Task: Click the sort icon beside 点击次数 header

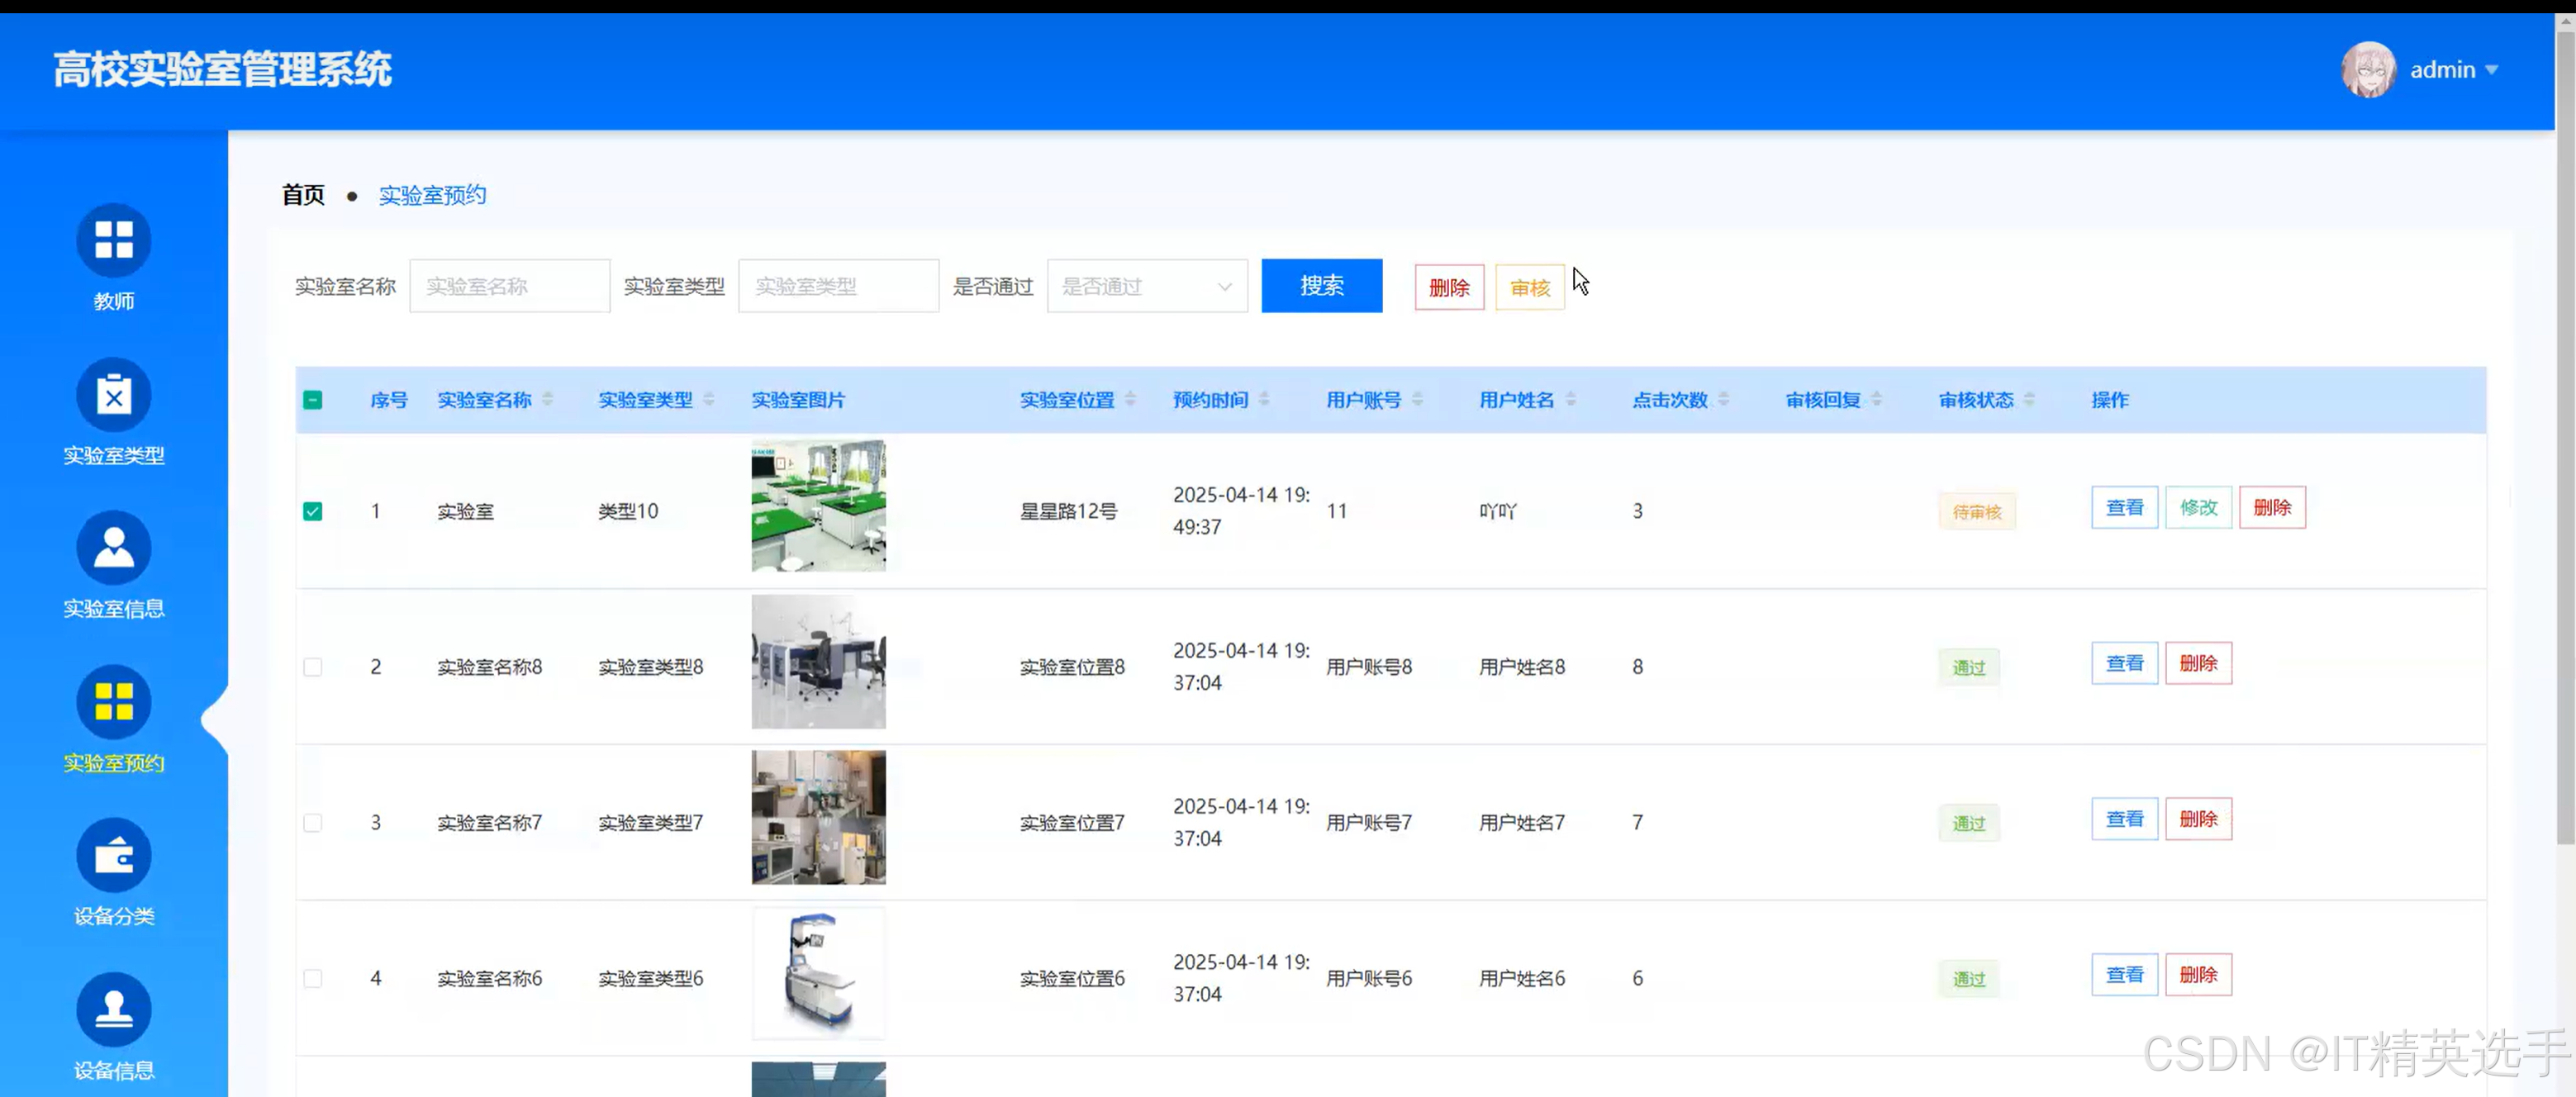Action: [1725, 399]
